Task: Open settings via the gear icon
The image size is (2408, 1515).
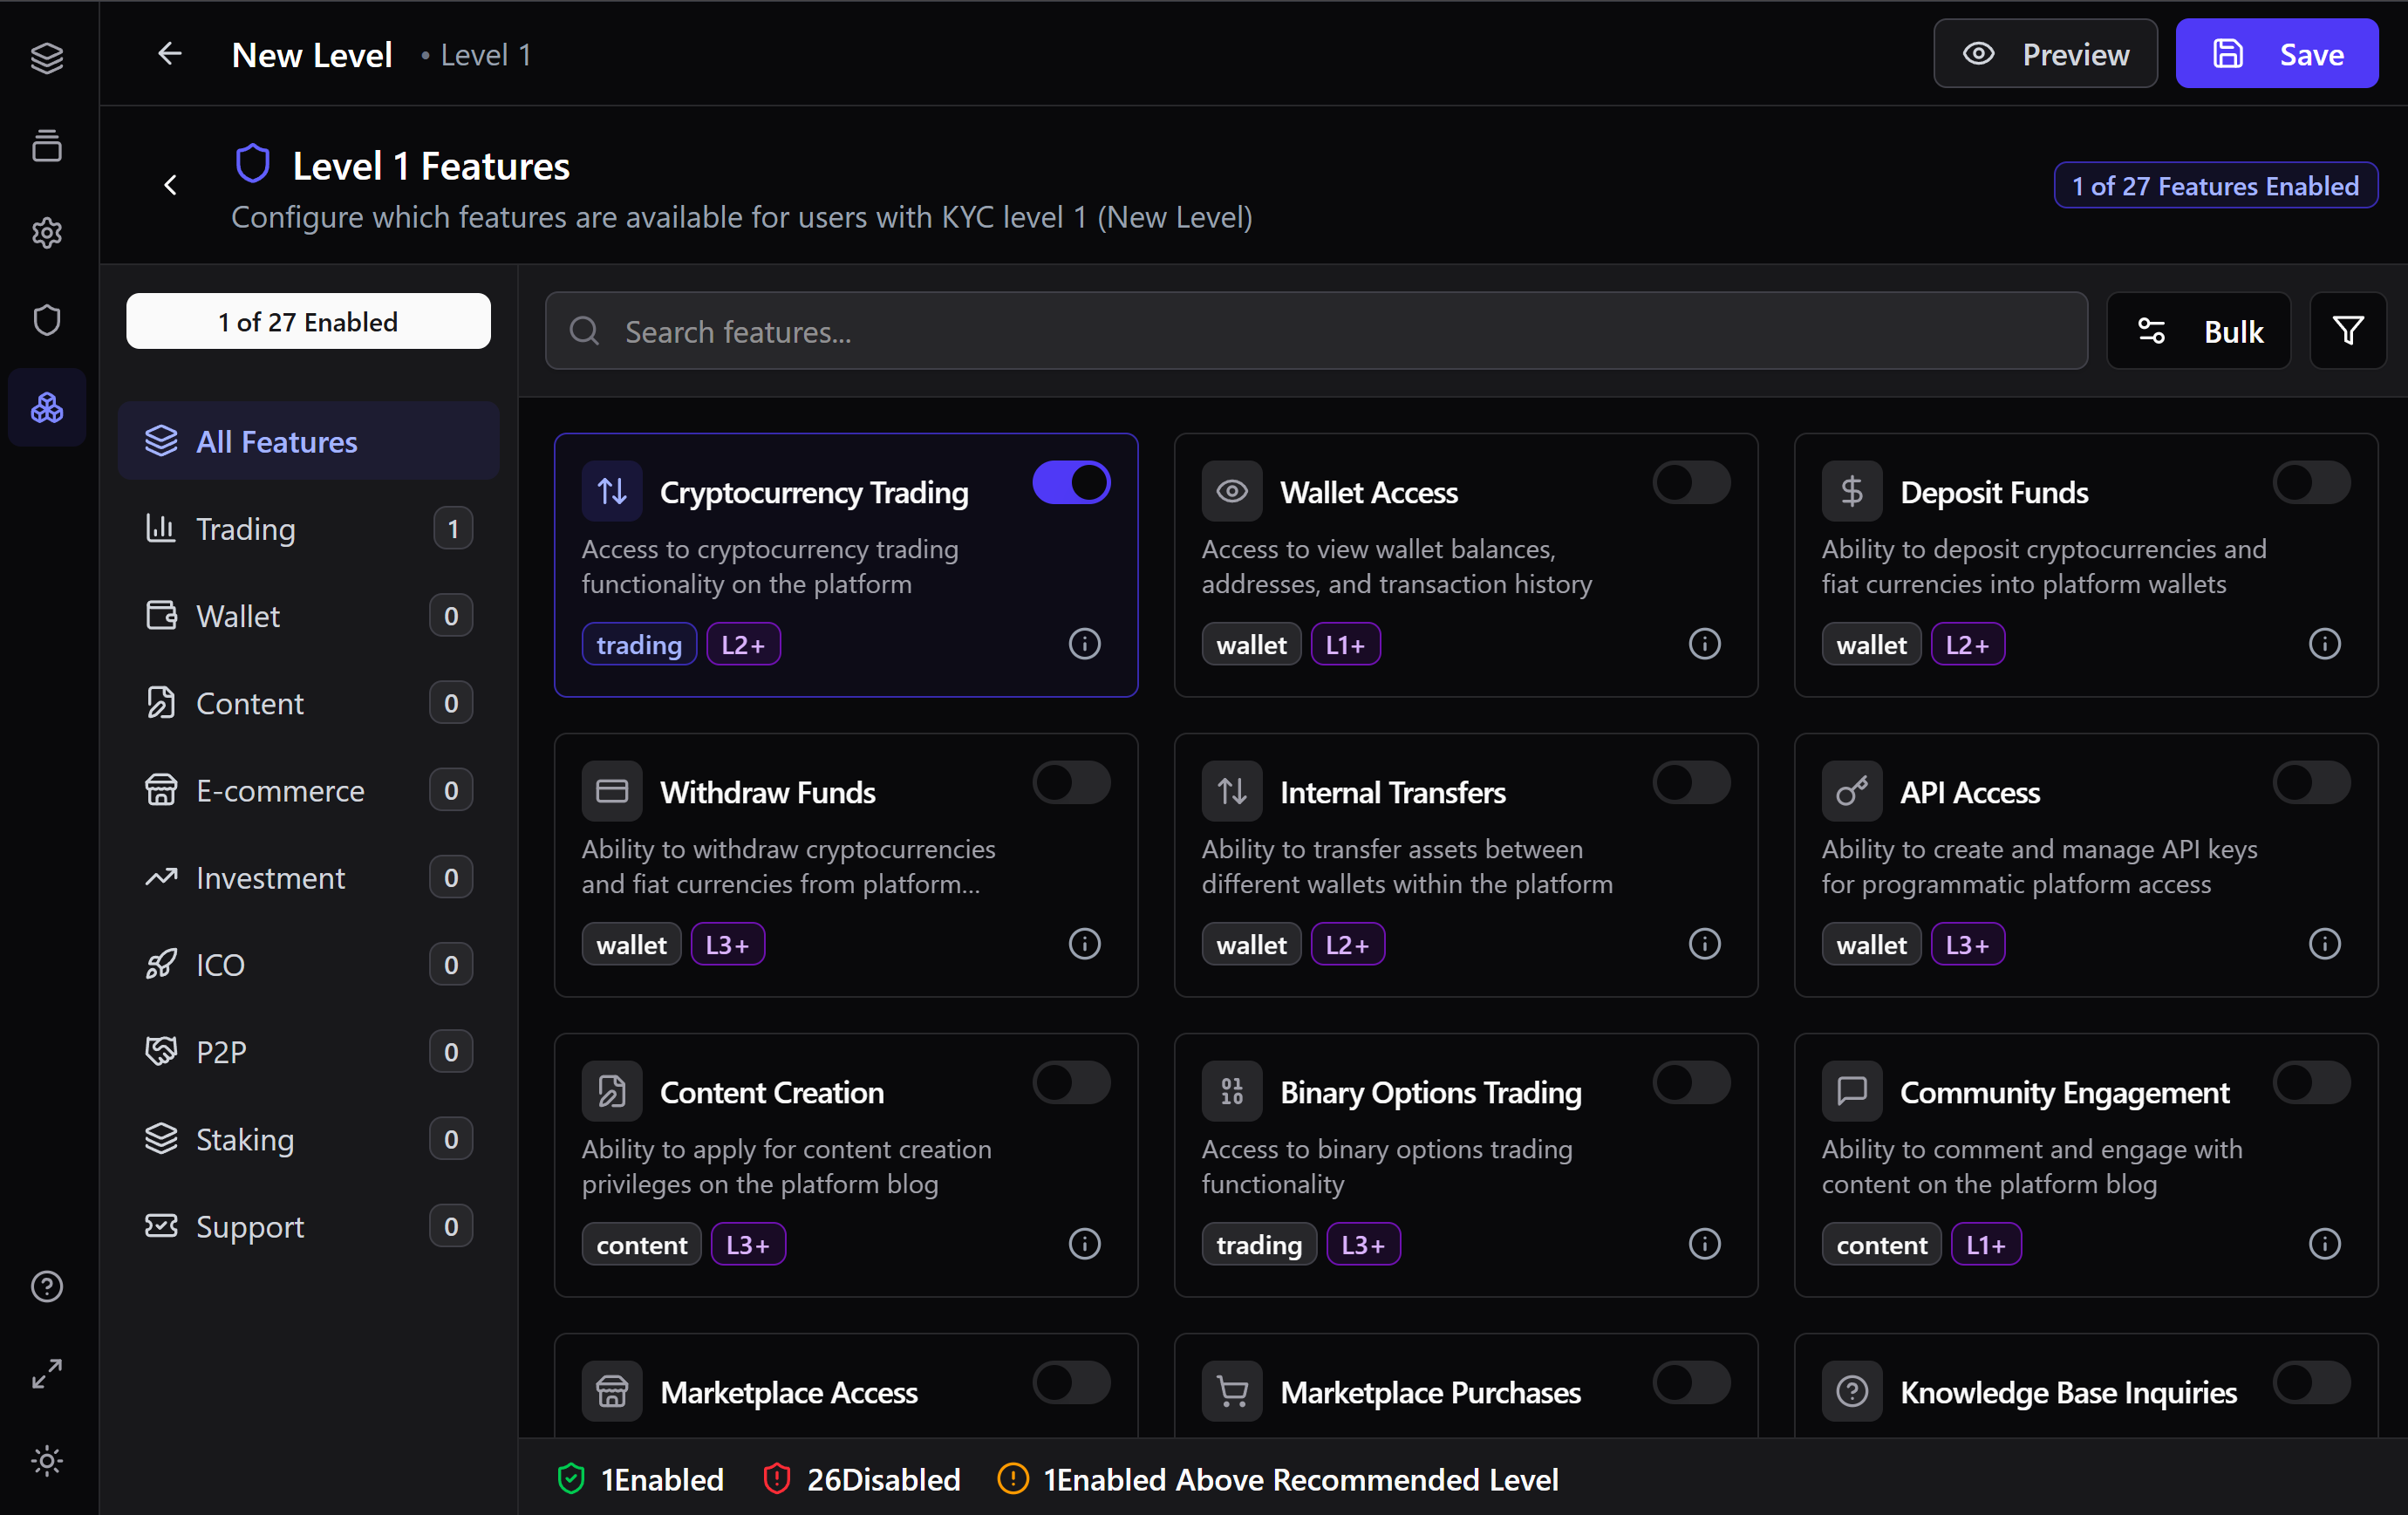Action: [x=47, y=233]
